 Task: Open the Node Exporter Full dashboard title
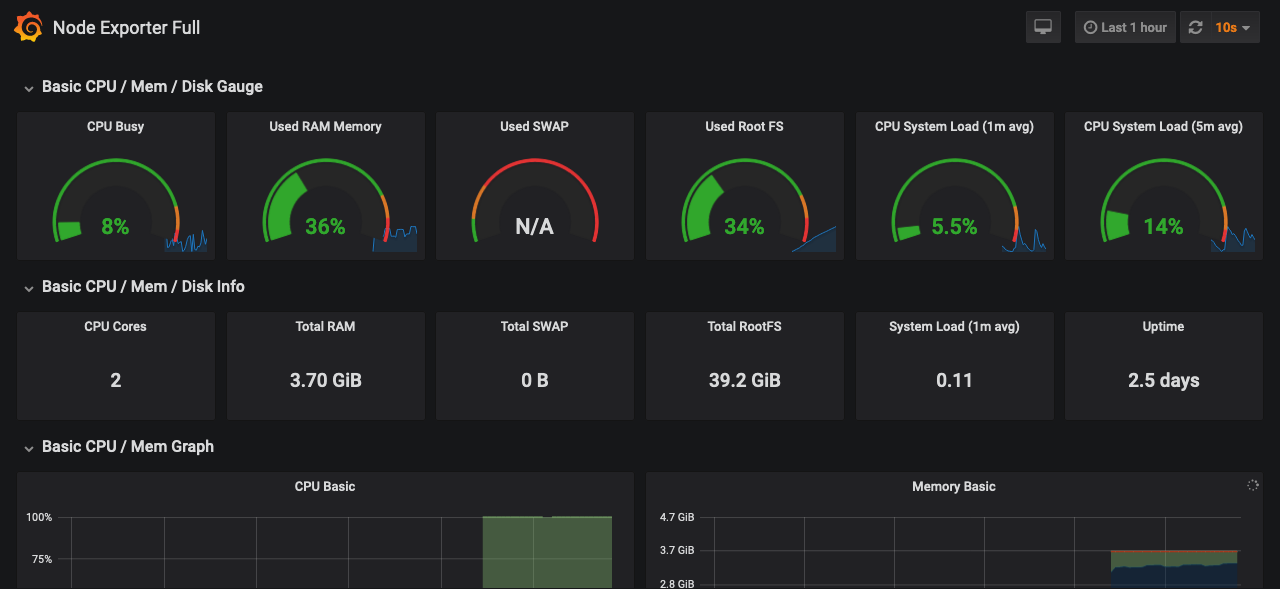pyautogui.click(x=127, y=28)
